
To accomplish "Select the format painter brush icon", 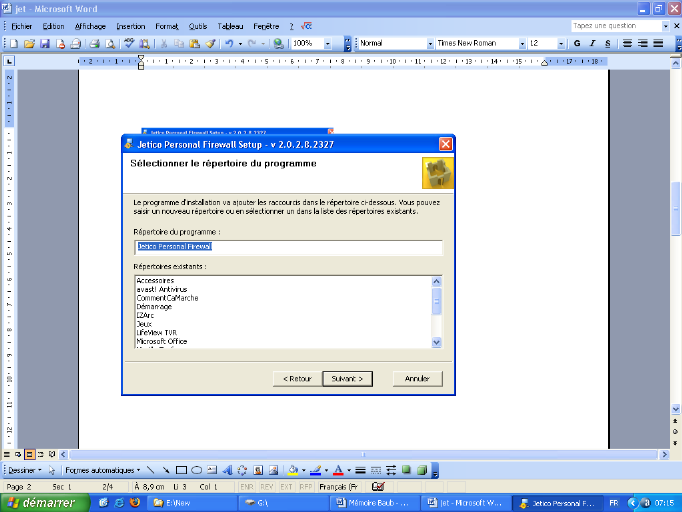I will [x=211, y=44].
